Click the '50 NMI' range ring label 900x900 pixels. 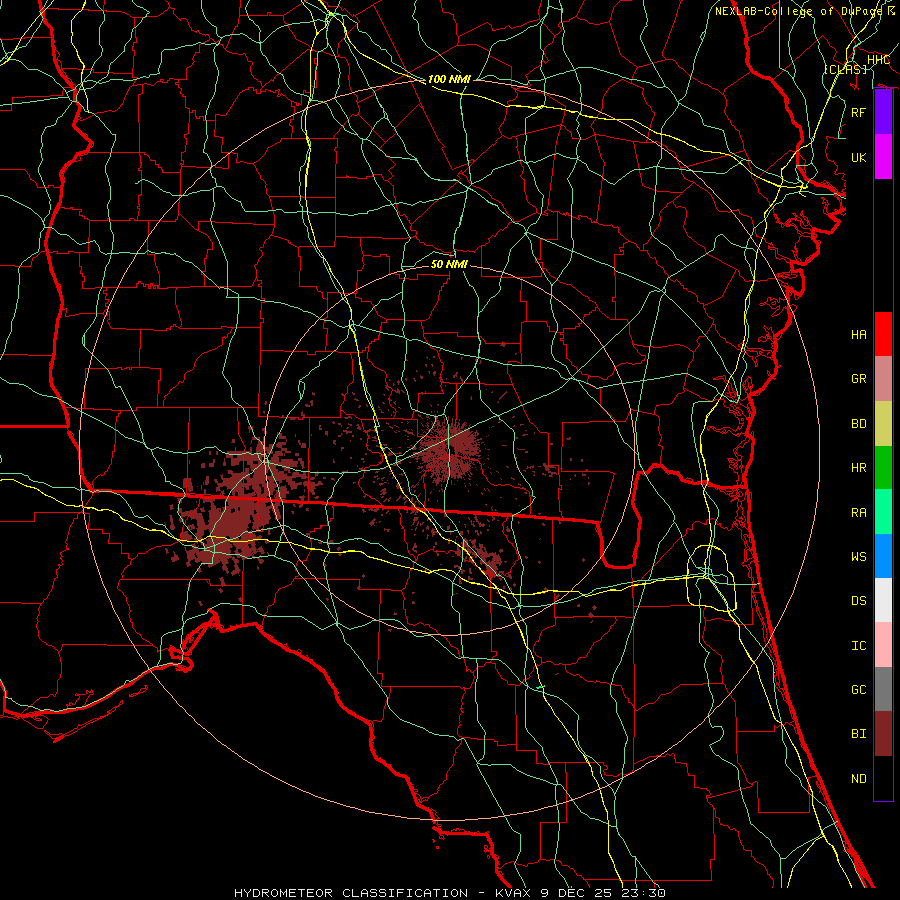[x=449, y=264]
